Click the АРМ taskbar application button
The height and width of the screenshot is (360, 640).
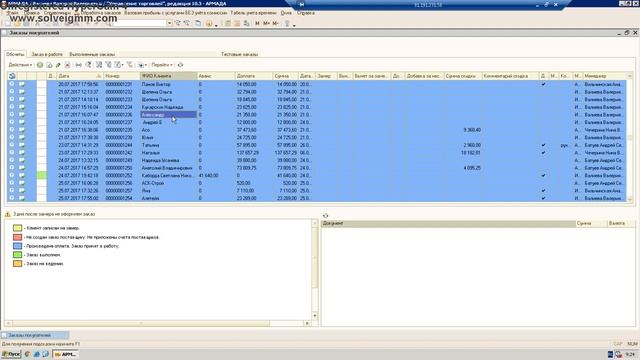click(x=65, y=354)
